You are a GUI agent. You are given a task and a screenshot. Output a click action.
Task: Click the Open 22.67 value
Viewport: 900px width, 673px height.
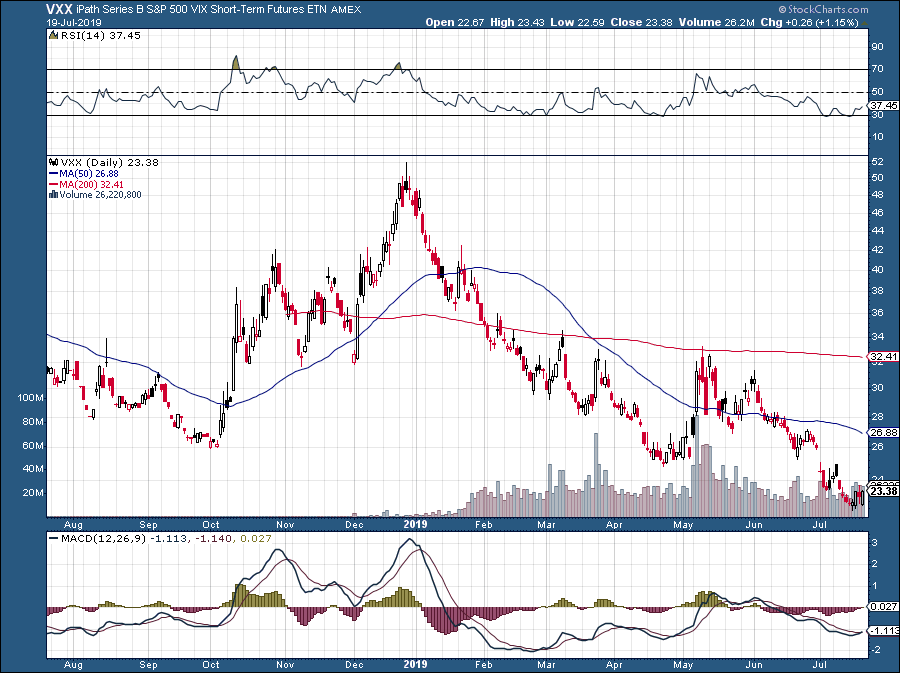click(455, 22)
